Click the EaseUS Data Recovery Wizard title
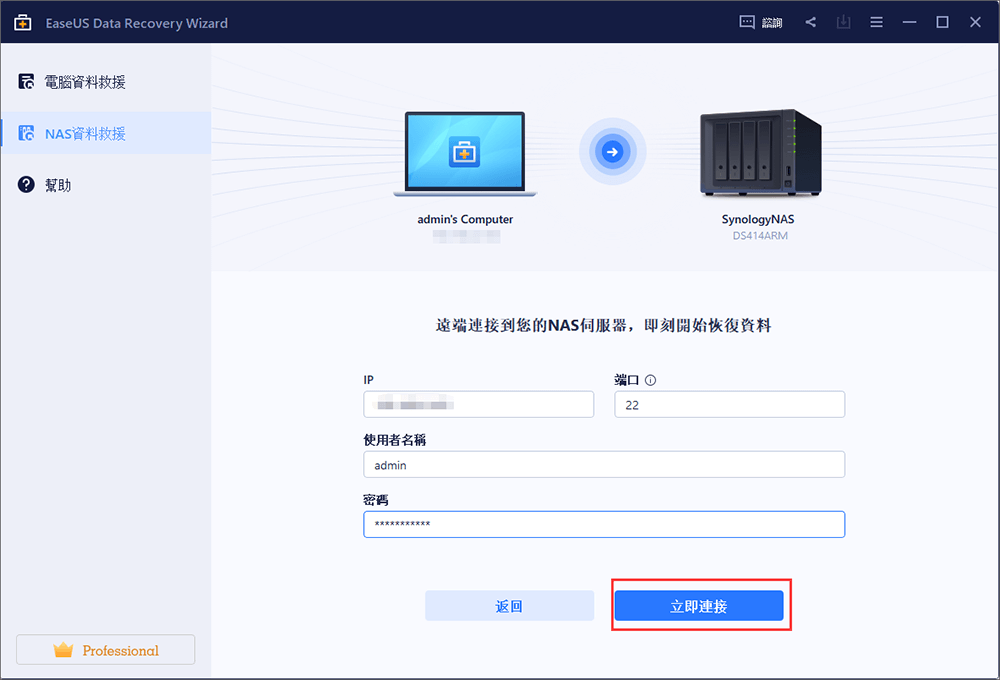Image resolution: width=1000 pixels, height=680 pixels. coord(136,23)
